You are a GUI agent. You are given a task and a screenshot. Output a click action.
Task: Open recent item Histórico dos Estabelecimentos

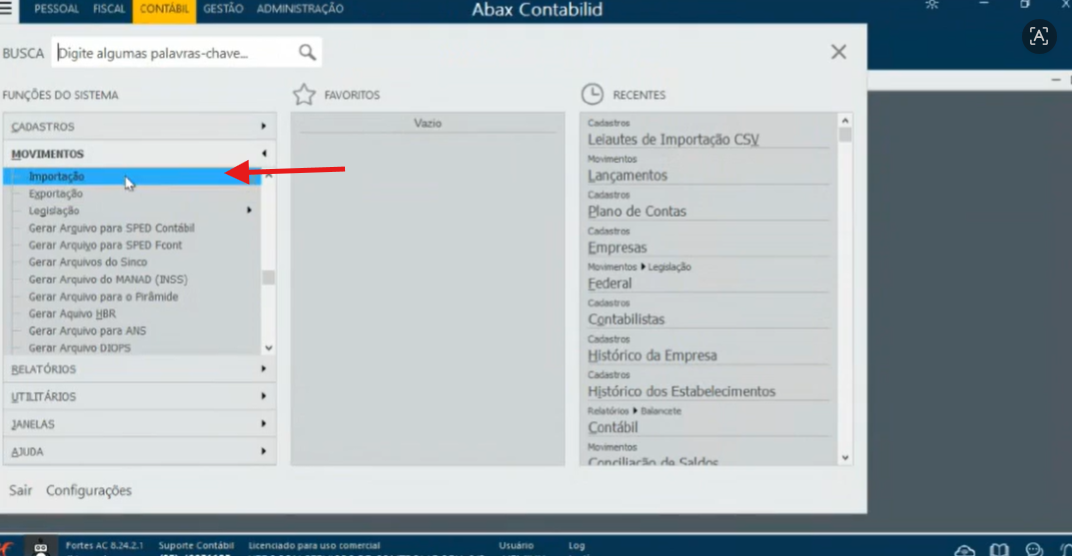pos(682,391)
